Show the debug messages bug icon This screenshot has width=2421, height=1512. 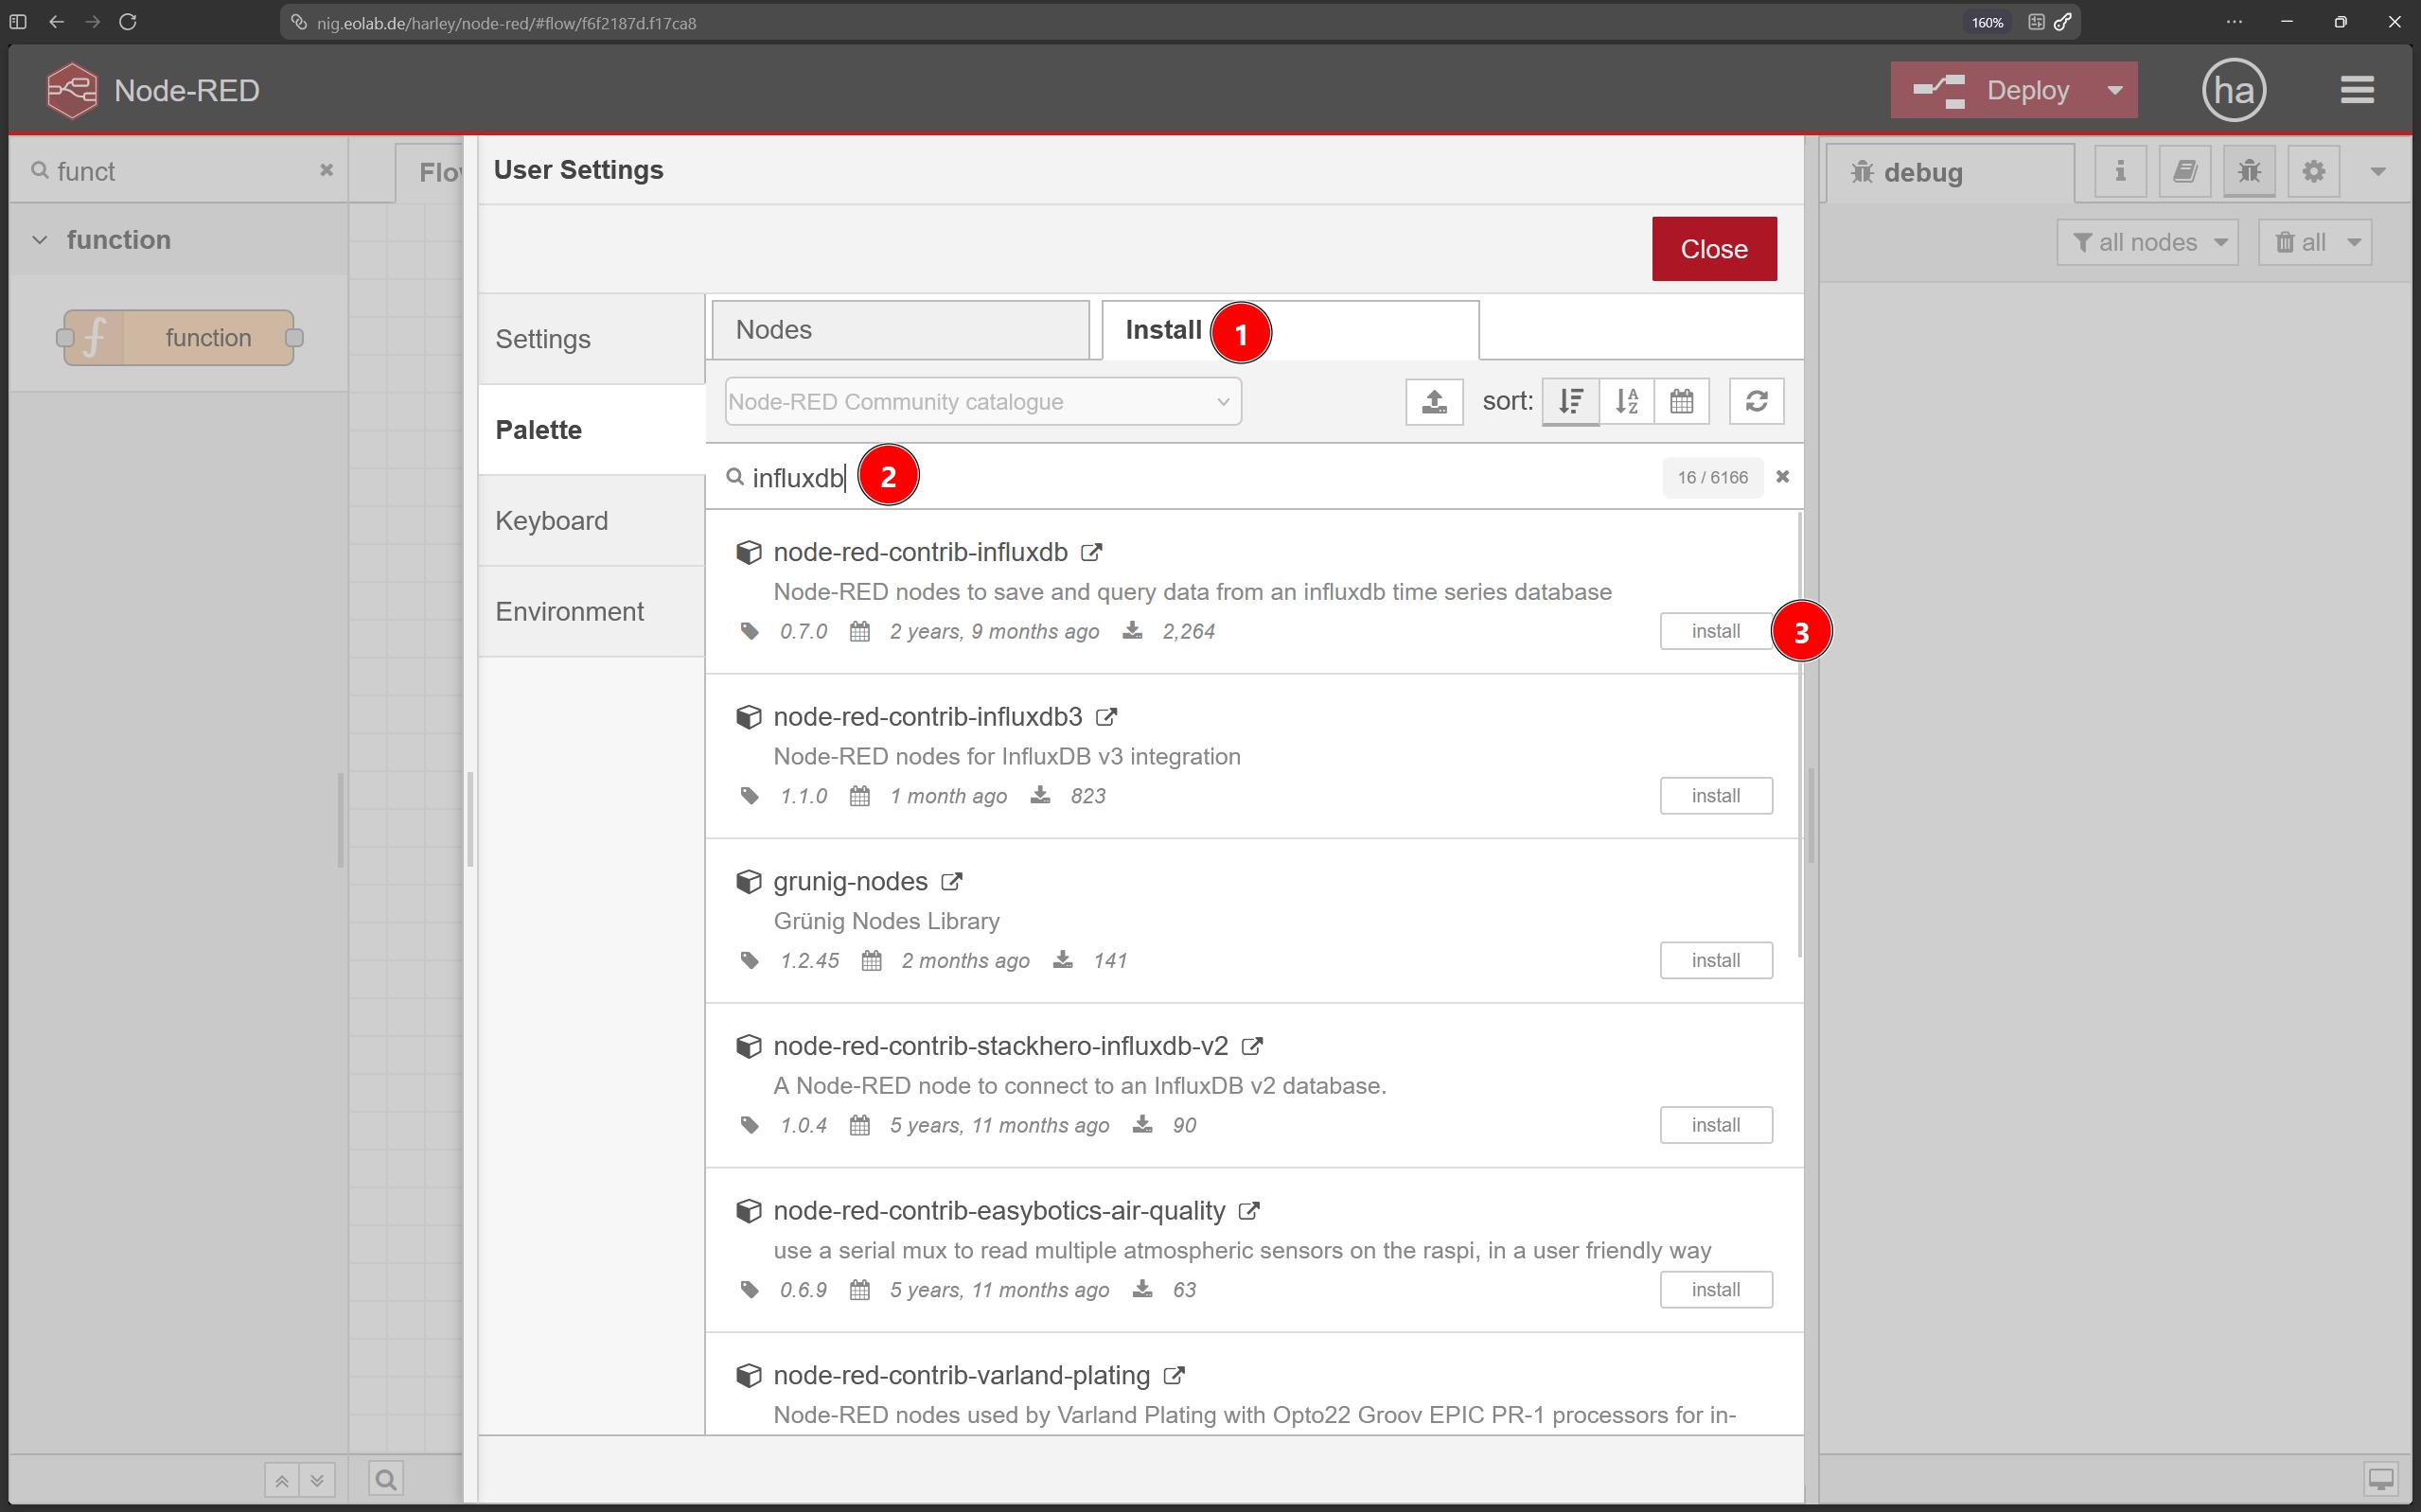tap(2249, 171)
